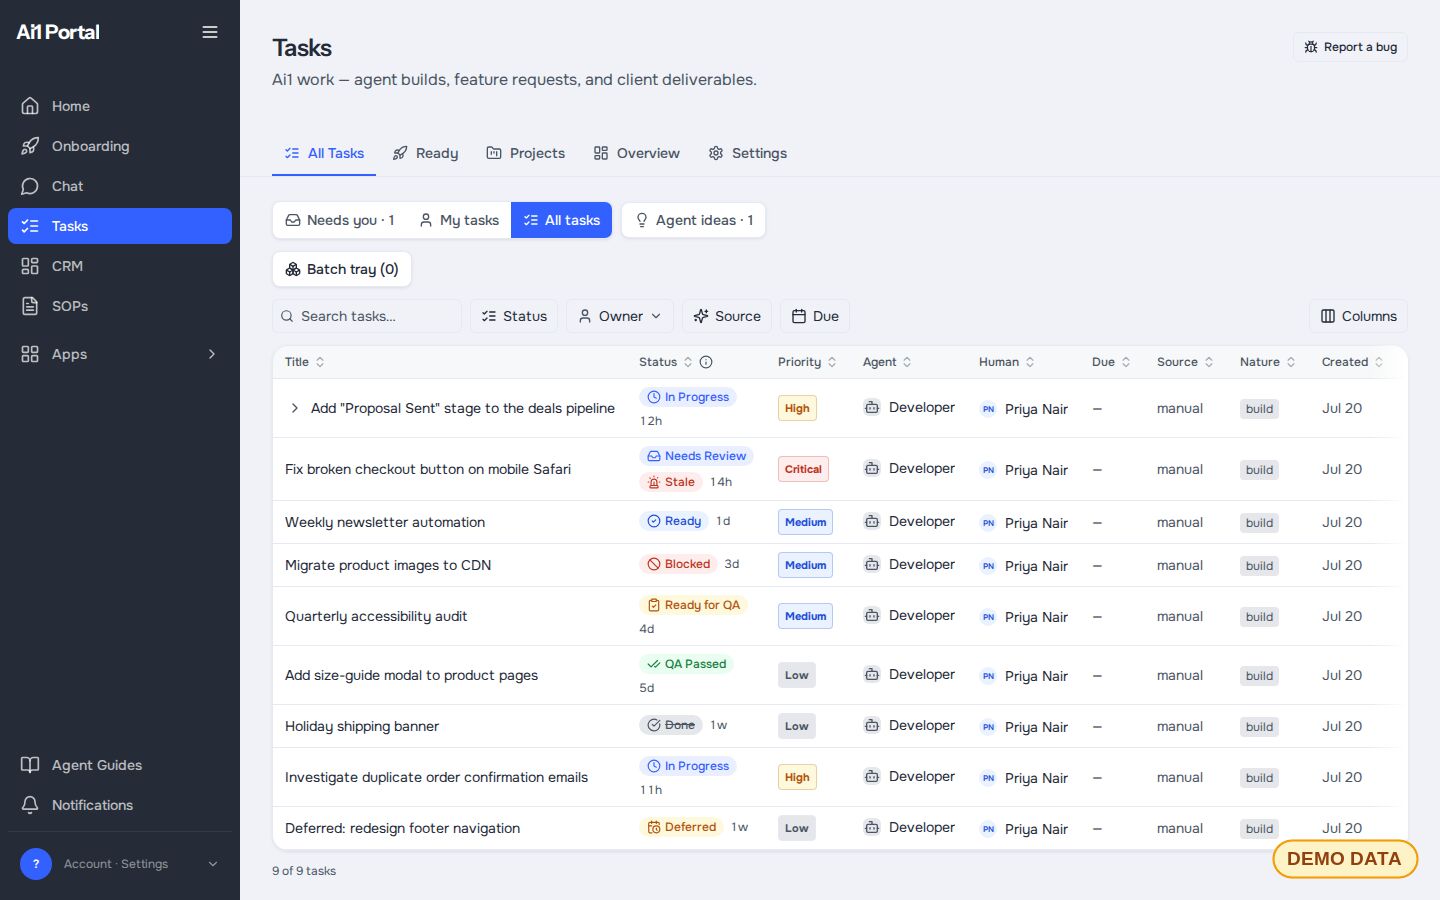Sort table by Due column
The width and height of the screenshot is (1440, 900).
point(1111,362)
